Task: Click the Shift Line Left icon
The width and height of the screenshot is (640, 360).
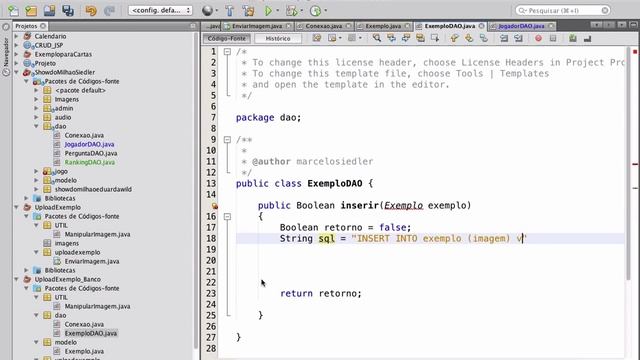Action: coord(504,38)
